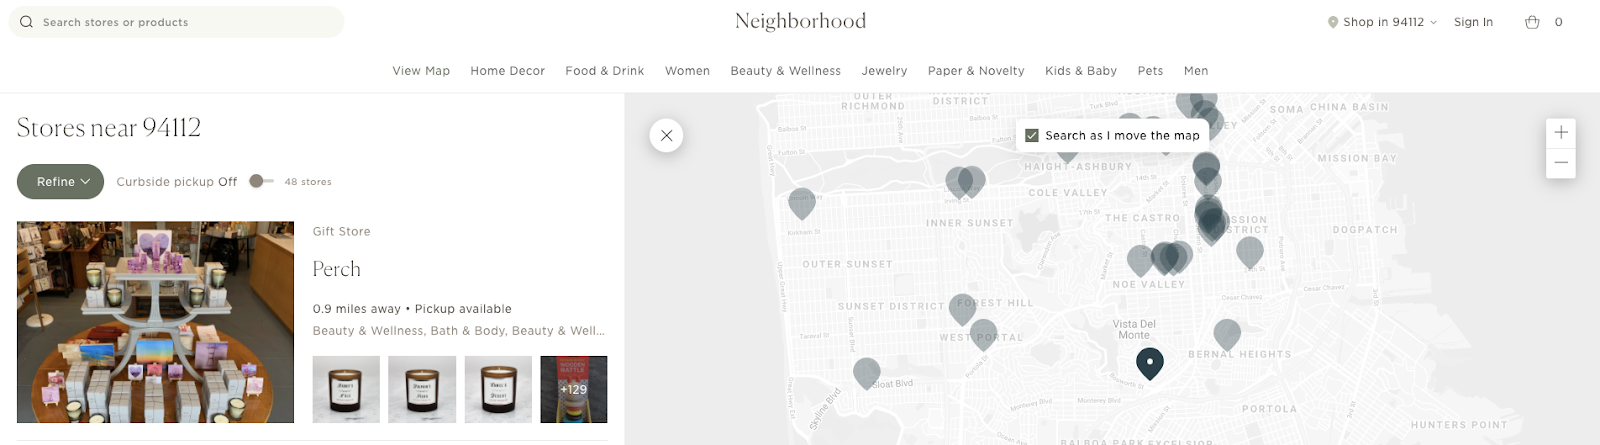
Task: Select the dark highlighted map pin
Action: pos(1150,361)
